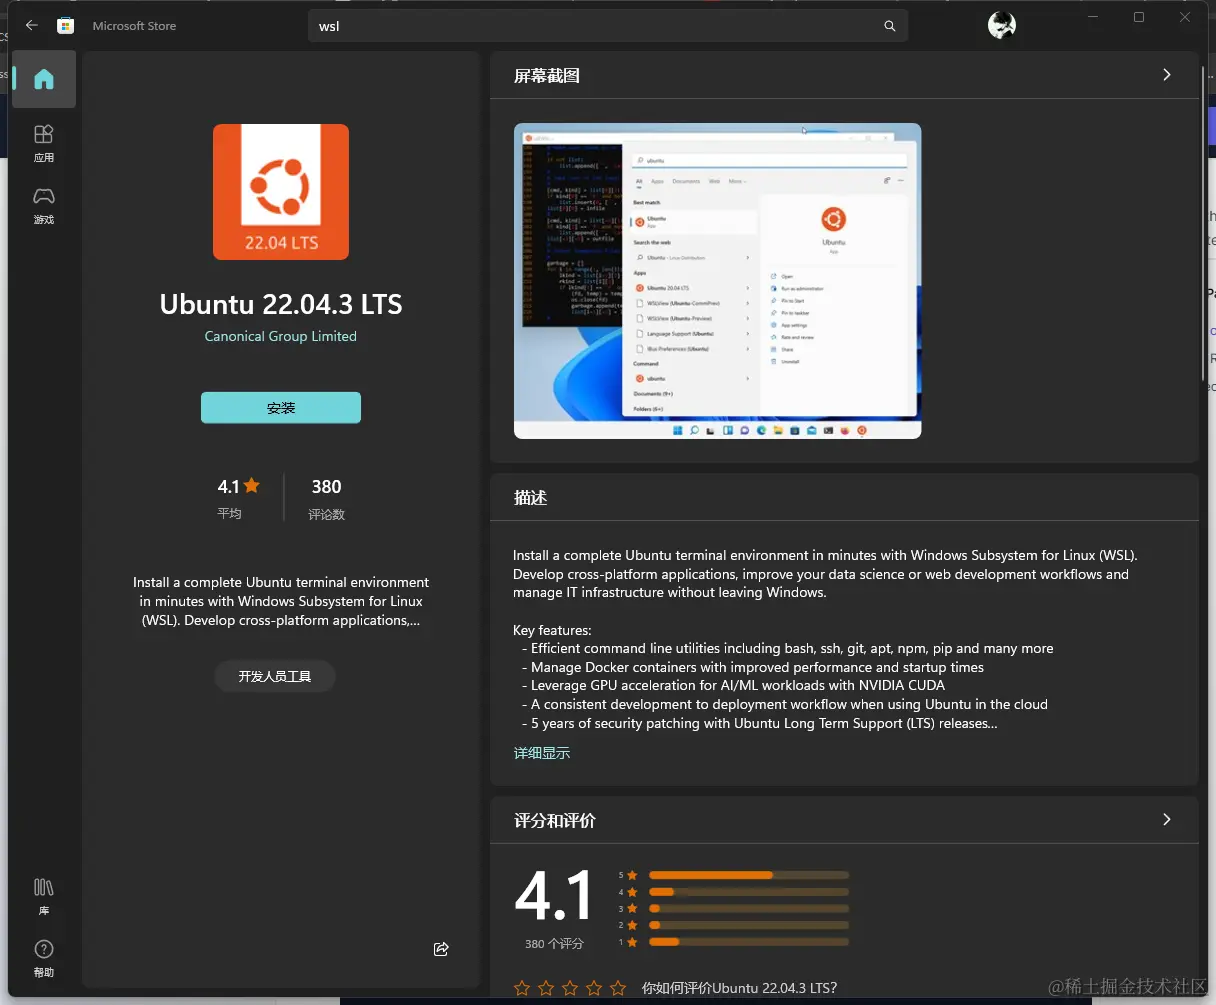This screenshot has width=1216, height=1005.
Task: Rate Ubuntu three stars
Action: (570, 988)
